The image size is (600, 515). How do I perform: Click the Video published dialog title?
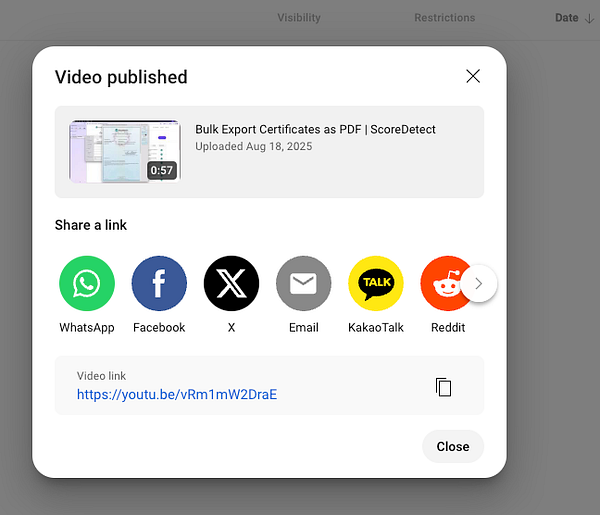click(121, 77)
